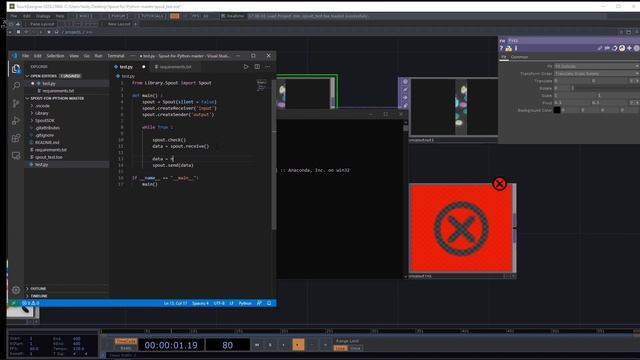The width and height of the screenshot is (640, 360).
Task: Expand the .vscode folder
Action: (42, 106)
